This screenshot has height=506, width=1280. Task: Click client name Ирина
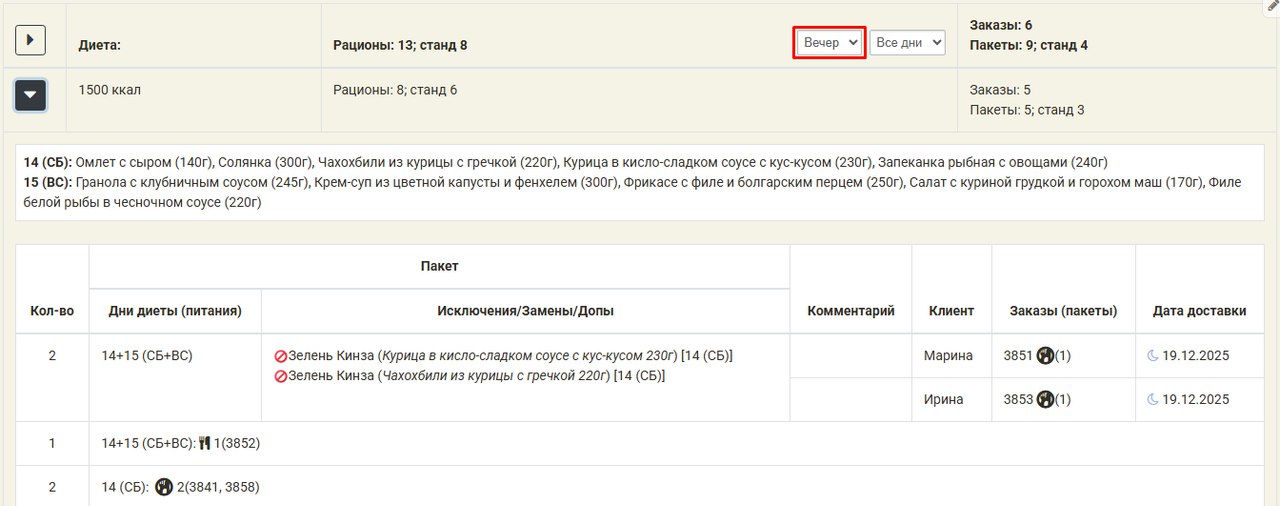943,399
